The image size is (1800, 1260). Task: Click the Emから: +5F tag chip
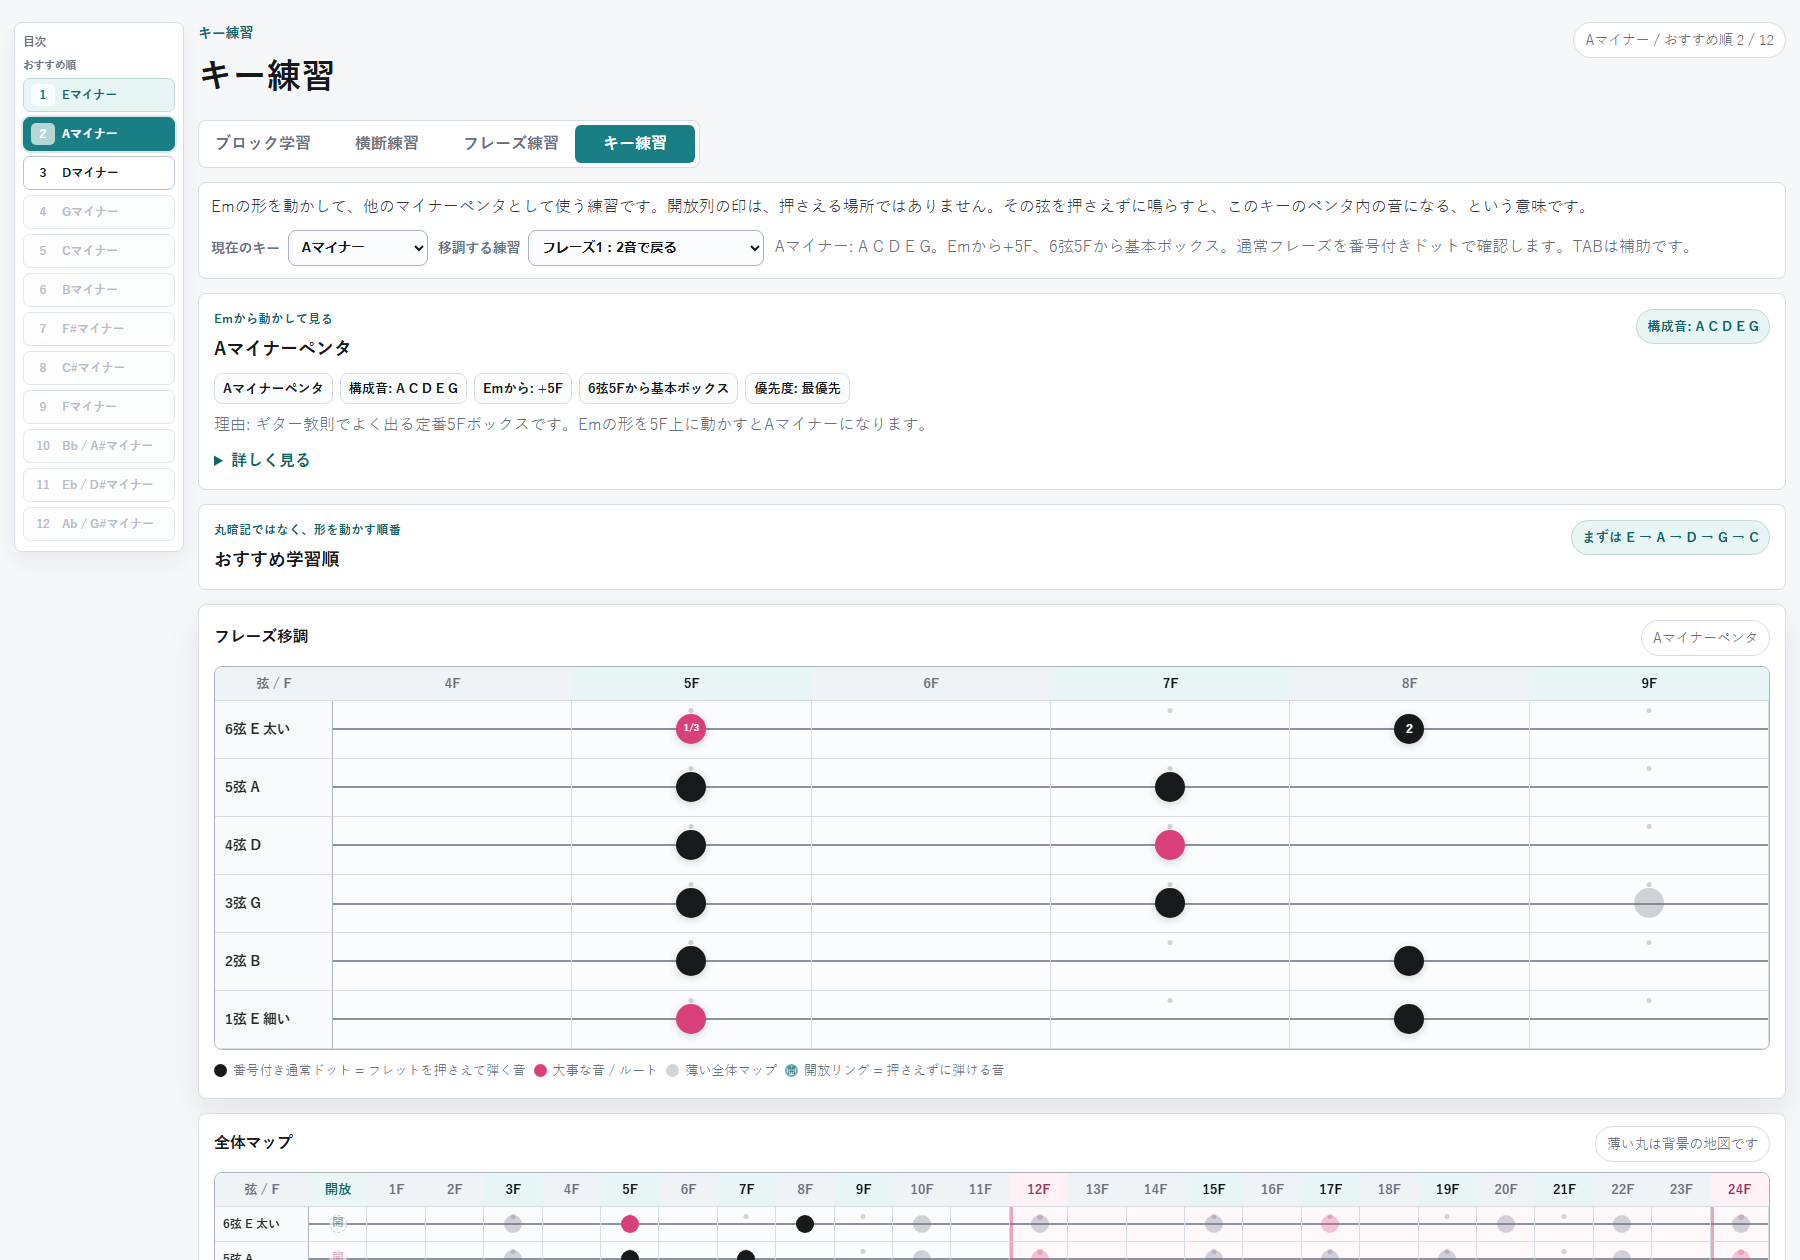point(523,389)
